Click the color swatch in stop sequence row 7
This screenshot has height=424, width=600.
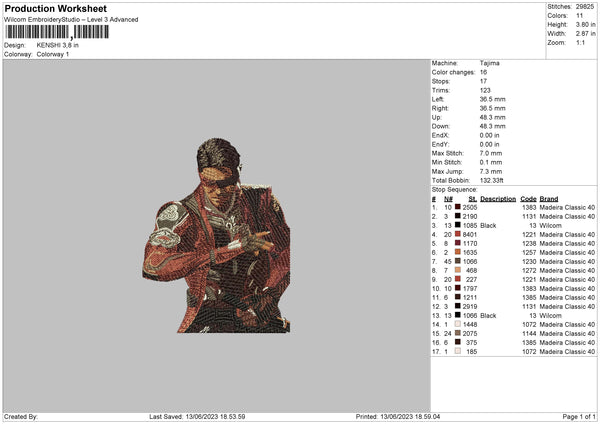457,261
